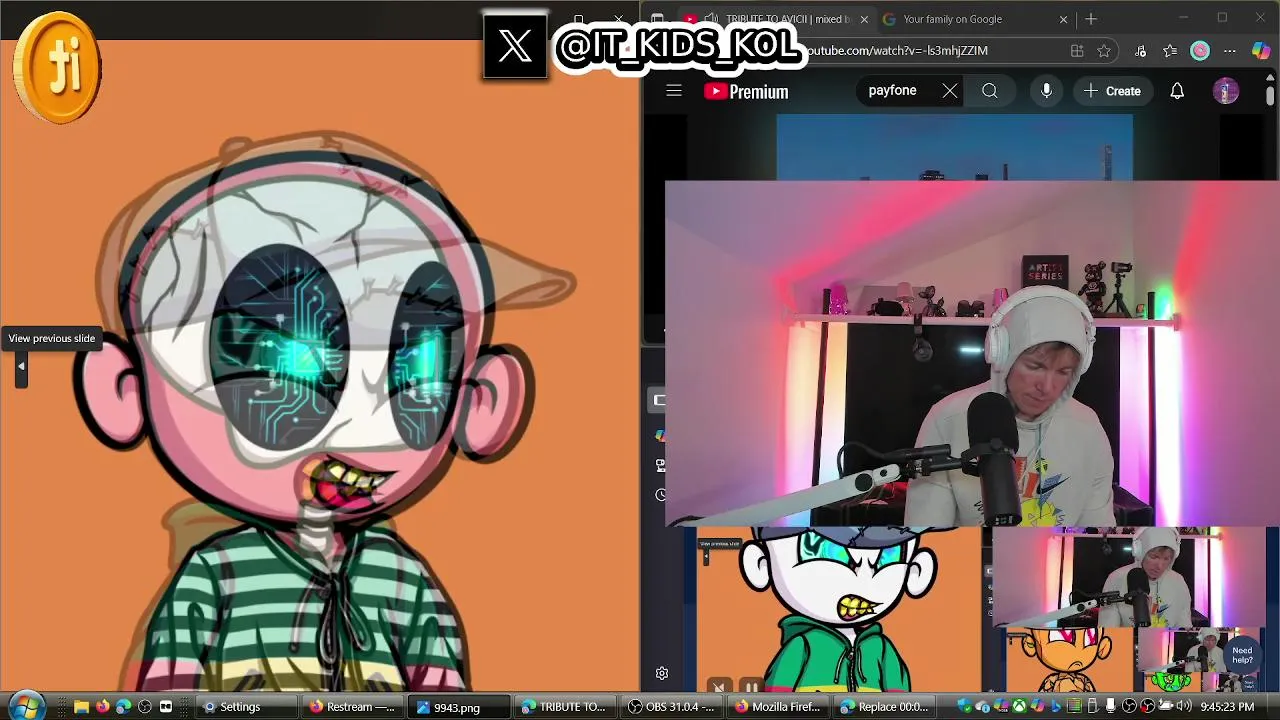Launch pinned Firefox quick launch icon

click(102, 707)
